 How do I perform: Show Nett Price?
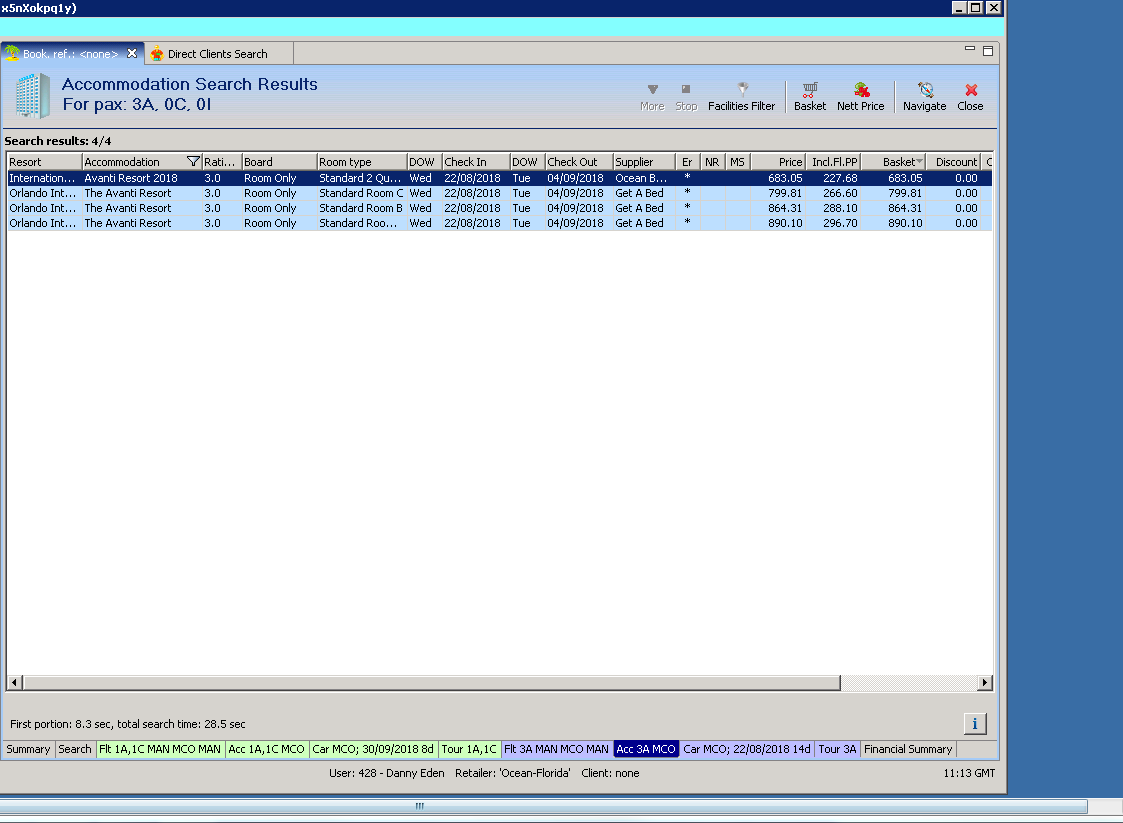coord(860,96)
